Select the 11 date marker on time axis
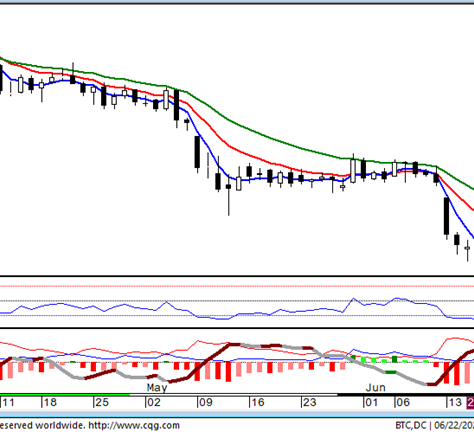The width and height of the screenshot is (474, 432). (x=8, y=402)
